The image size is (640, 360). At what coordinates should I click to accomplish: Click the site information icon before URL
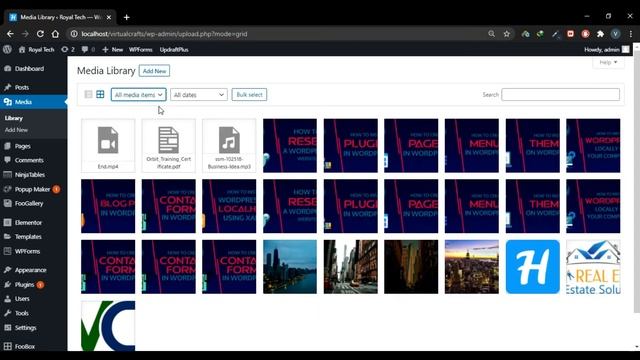pos(74,34)
